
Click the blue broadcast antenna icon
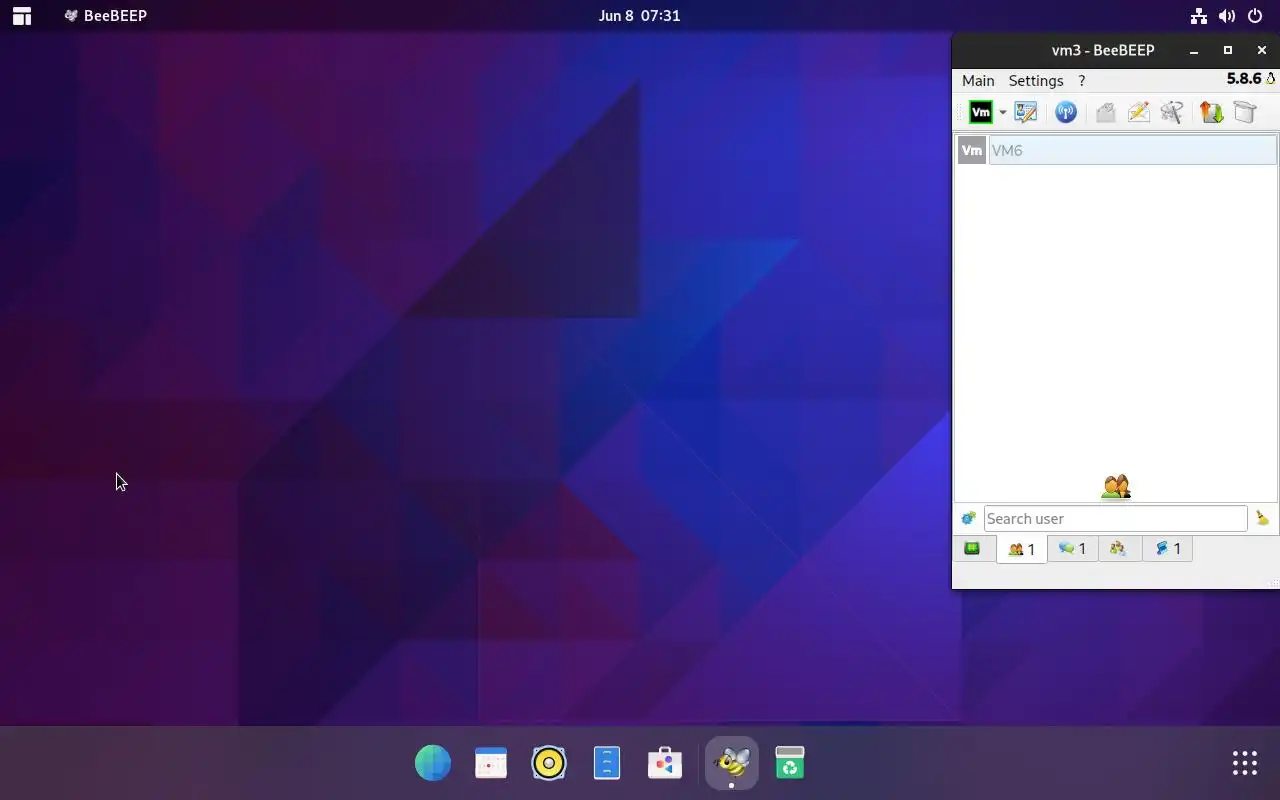pos(1066,112)
